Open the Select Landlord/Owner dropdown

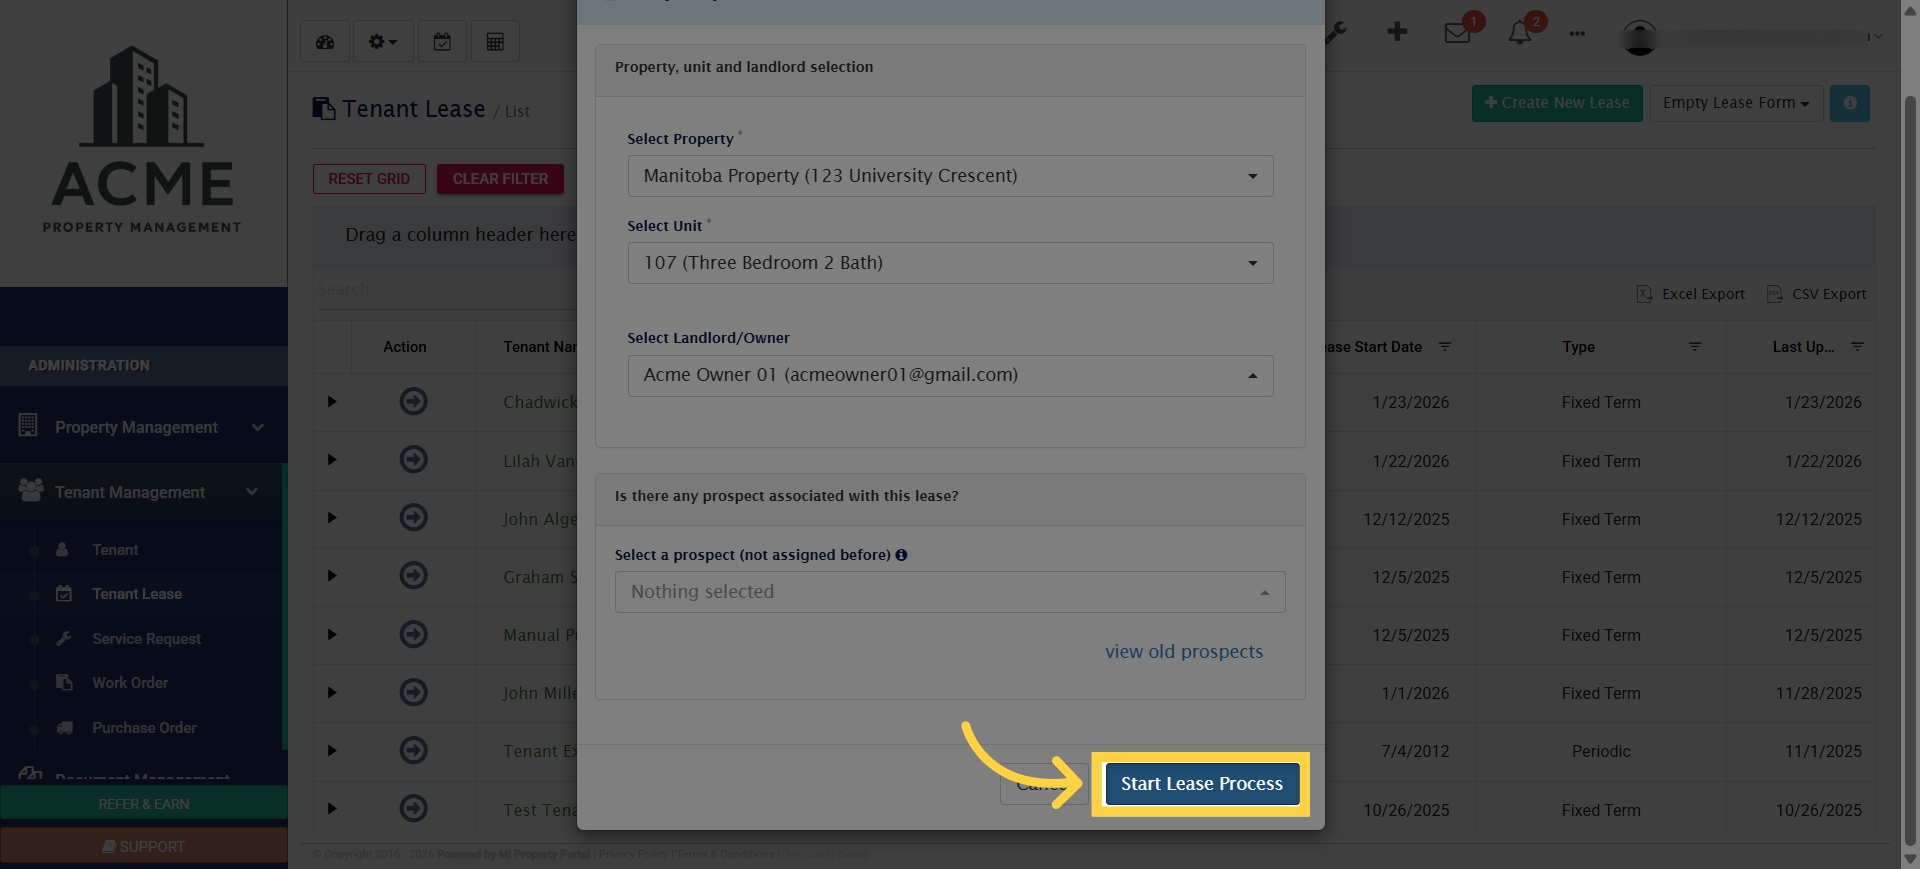pos(949,375)
